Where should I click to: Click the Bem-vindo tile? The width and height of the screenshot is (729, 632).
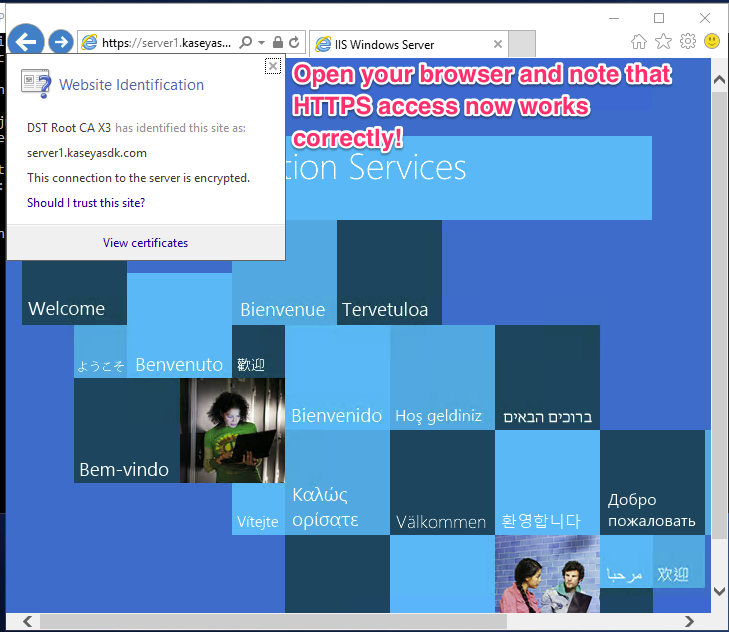pyautogui.click(x=127, y=430)
